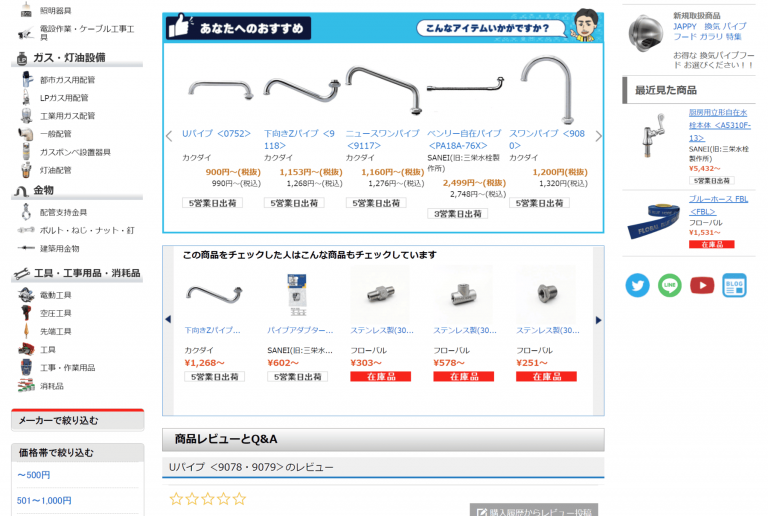Click the ¥578 ステンレス製 tee fitting image
This screenshot has width=768, height=516.
(463, 294)
